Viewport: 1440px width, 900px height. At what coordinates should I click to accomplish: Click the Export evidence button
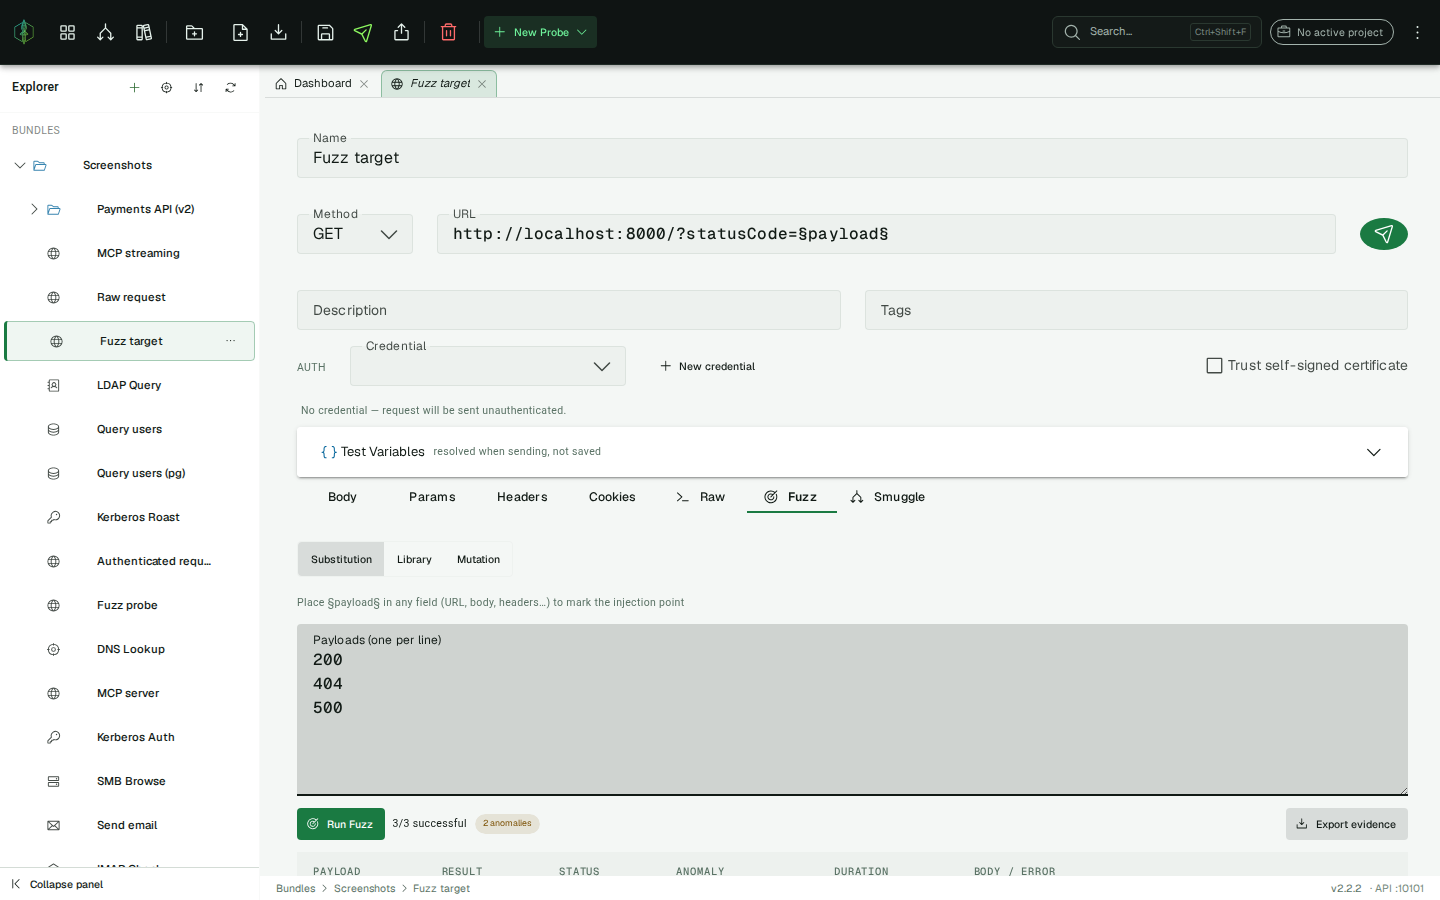pos(1347,824)
